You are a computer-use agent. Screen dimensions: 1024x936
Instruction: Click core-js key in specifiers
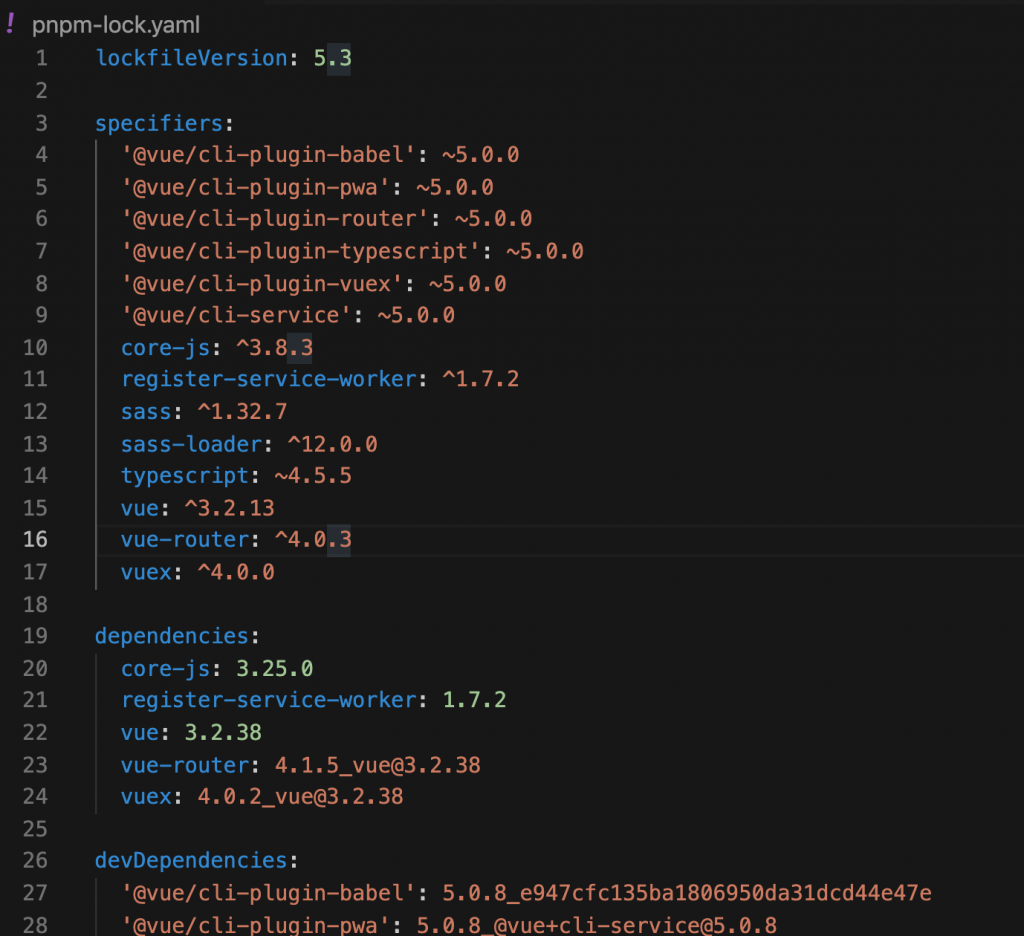[166, 348]
